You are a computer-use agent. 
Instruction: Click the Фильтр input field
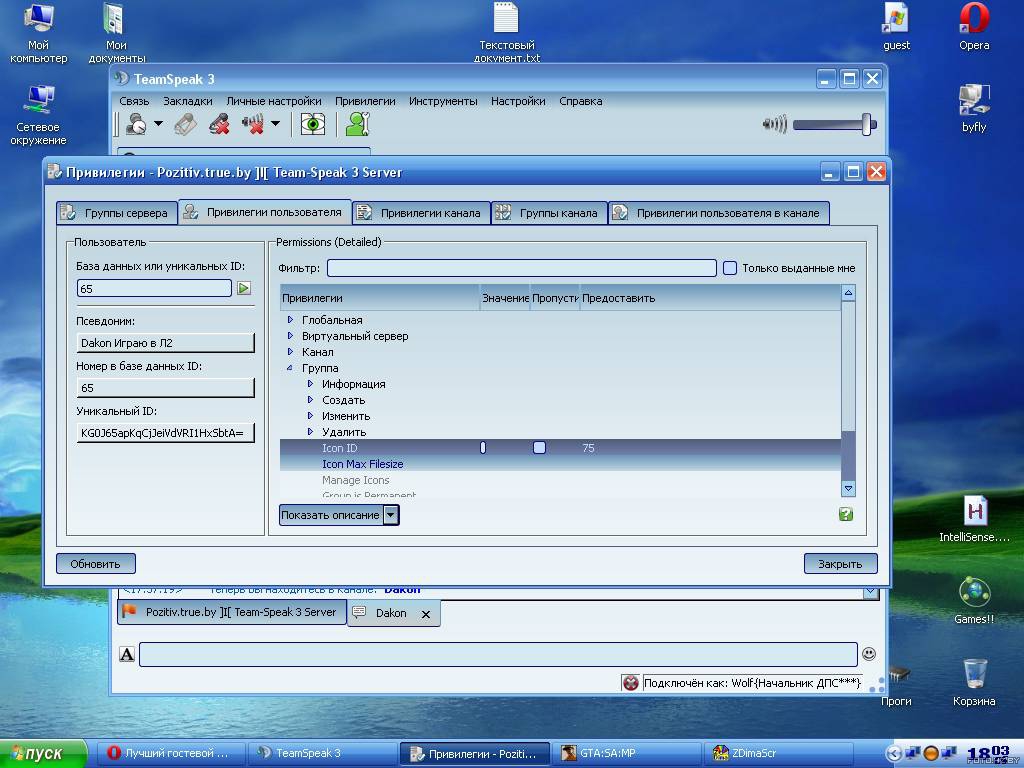tap(522, 268)
